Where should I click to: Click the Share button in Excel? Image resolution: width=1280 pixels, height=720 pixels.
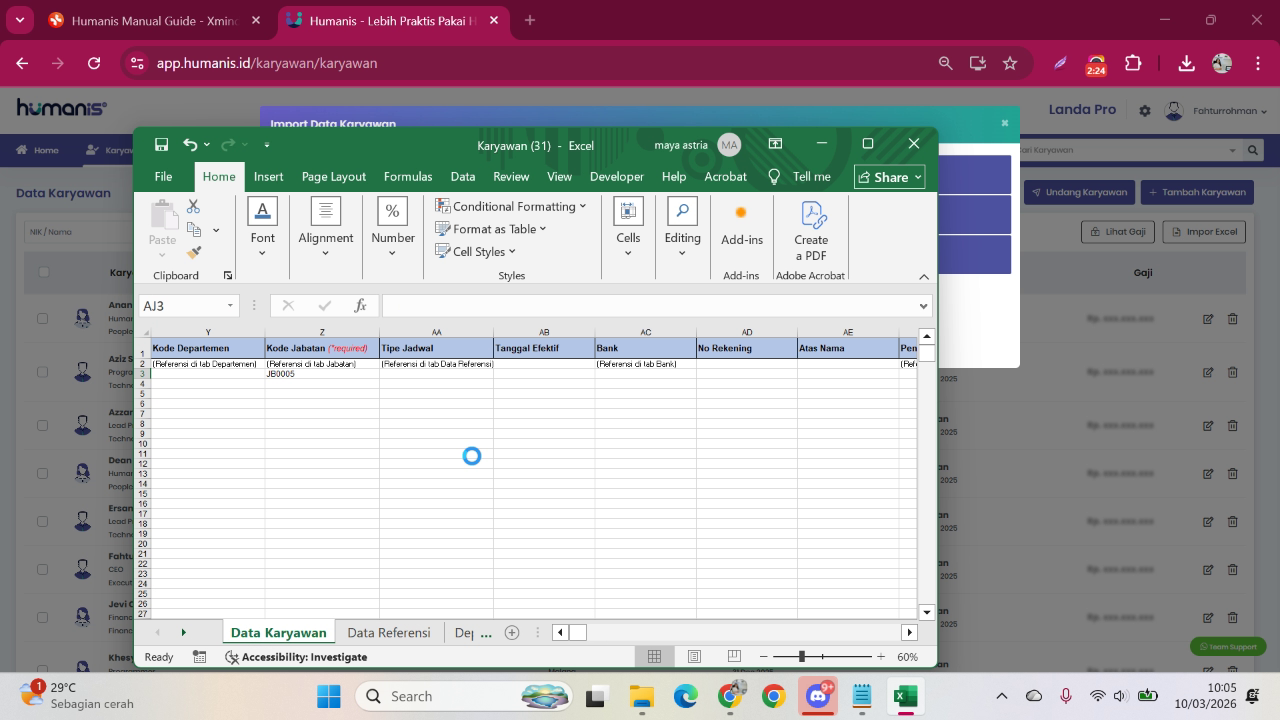click(889, 177)
